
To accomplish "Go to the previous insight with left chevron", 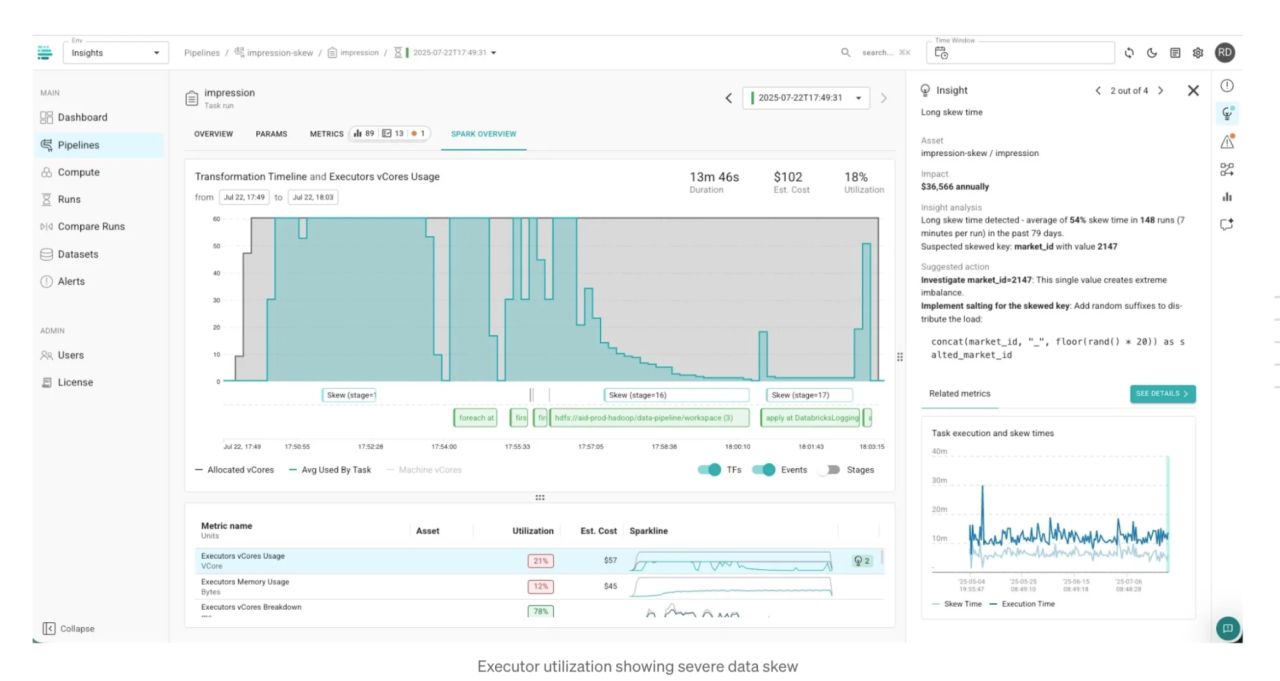I will pyautogui.click(x=1098, y=91).
